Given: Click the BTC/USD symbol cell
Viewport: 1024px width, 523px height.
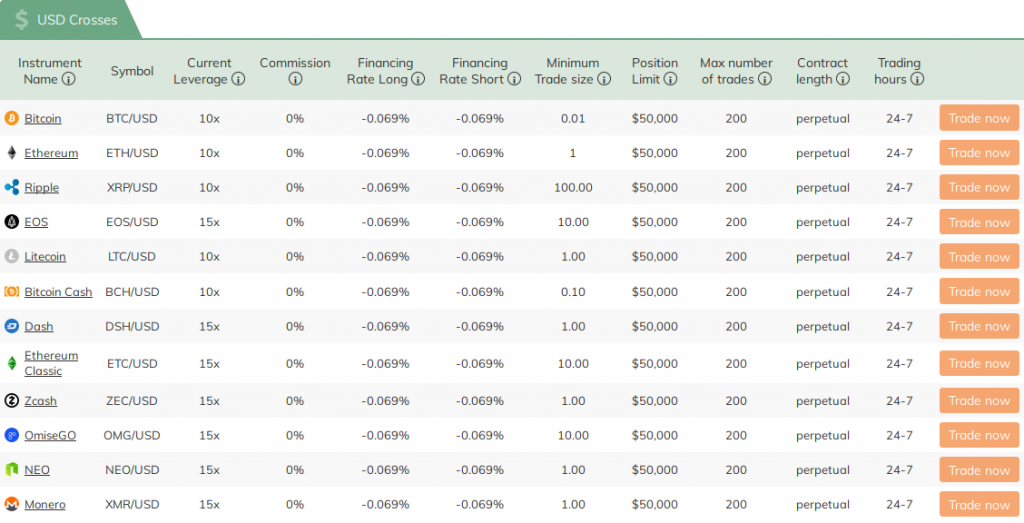Looking at the screenshot, I should 132,119.
